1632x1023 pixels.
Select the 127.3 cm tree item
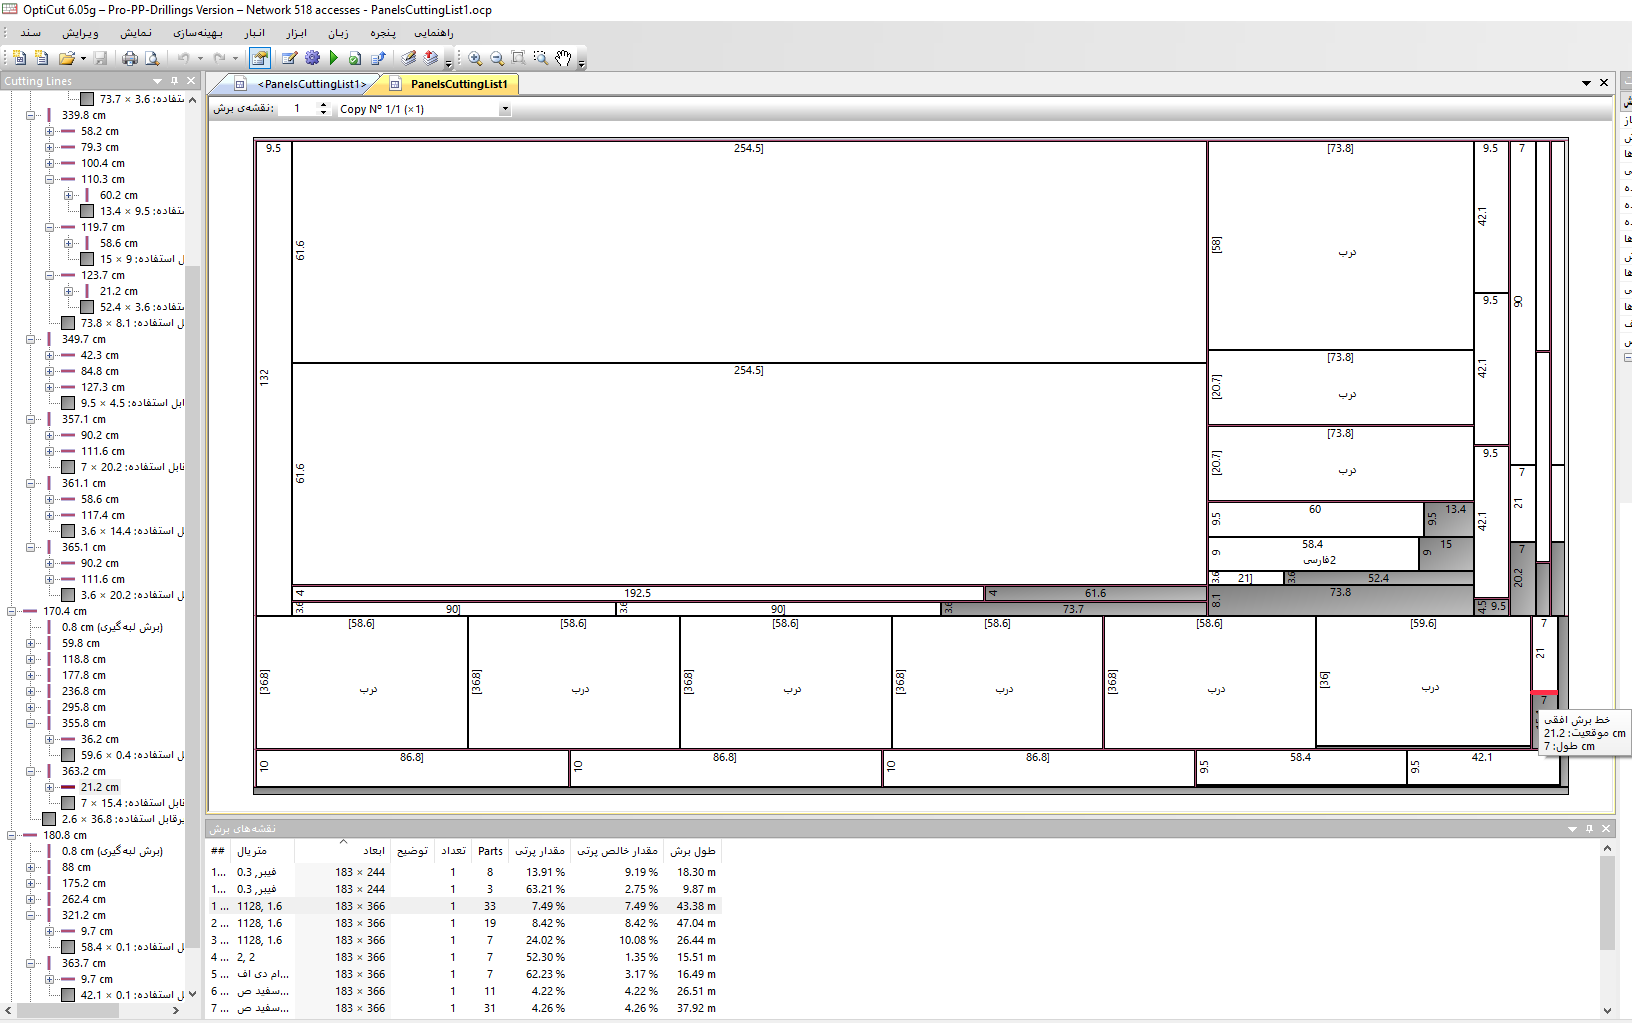(103, 387)
